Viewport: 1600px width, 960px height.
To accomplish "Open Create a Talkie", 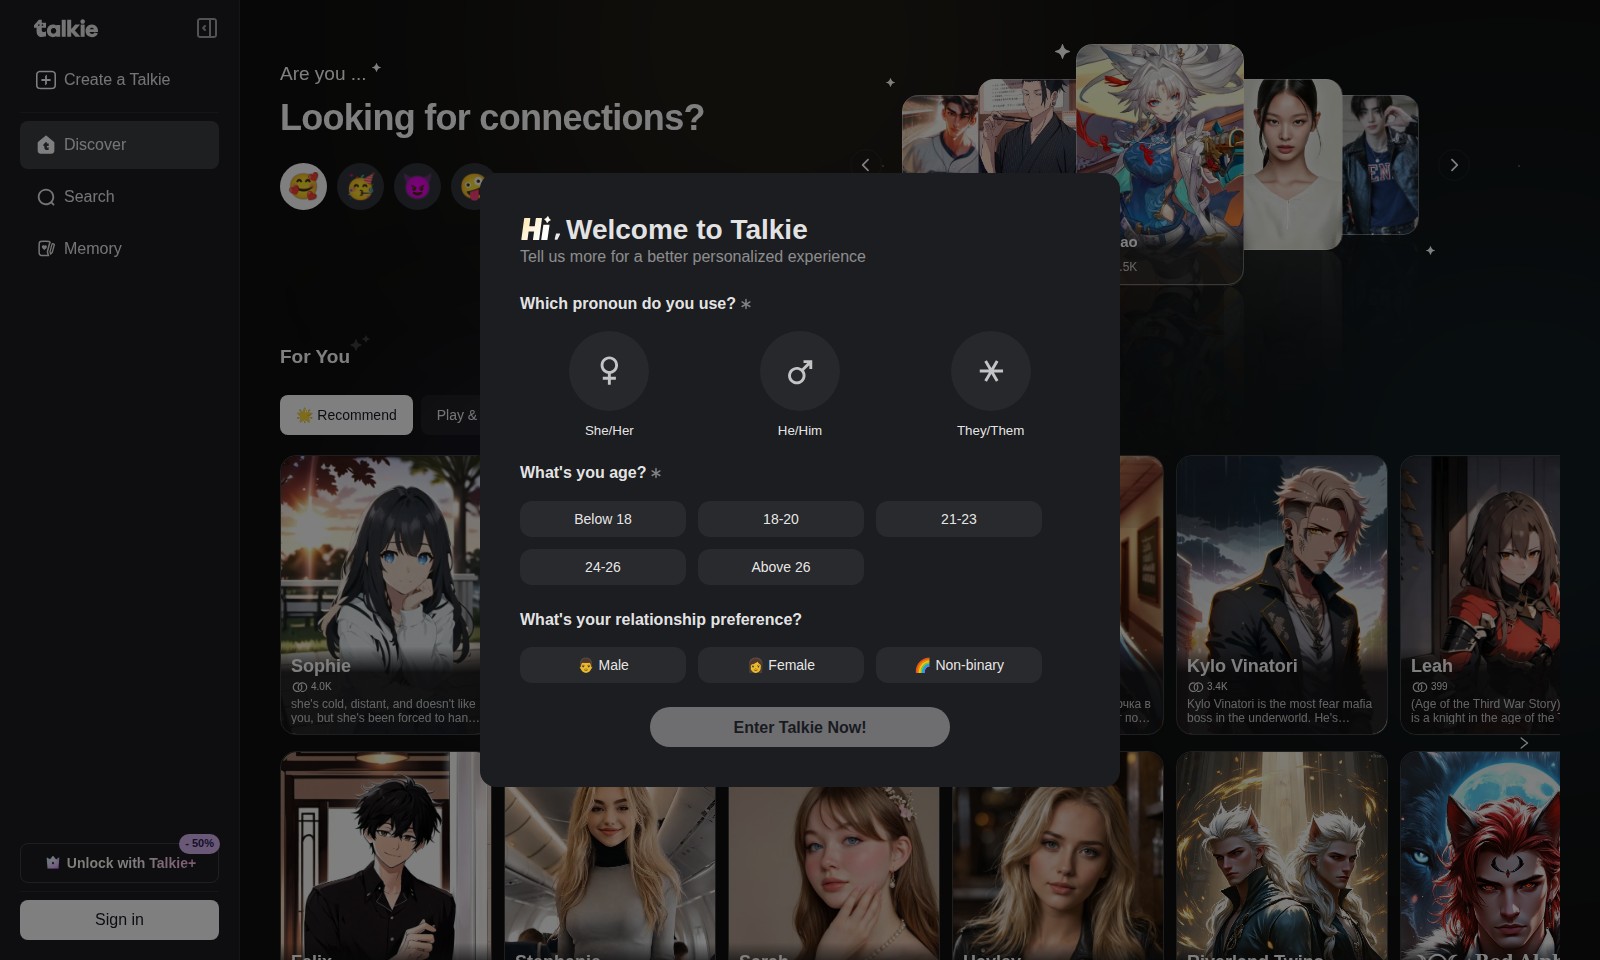I will click(119, 80).
